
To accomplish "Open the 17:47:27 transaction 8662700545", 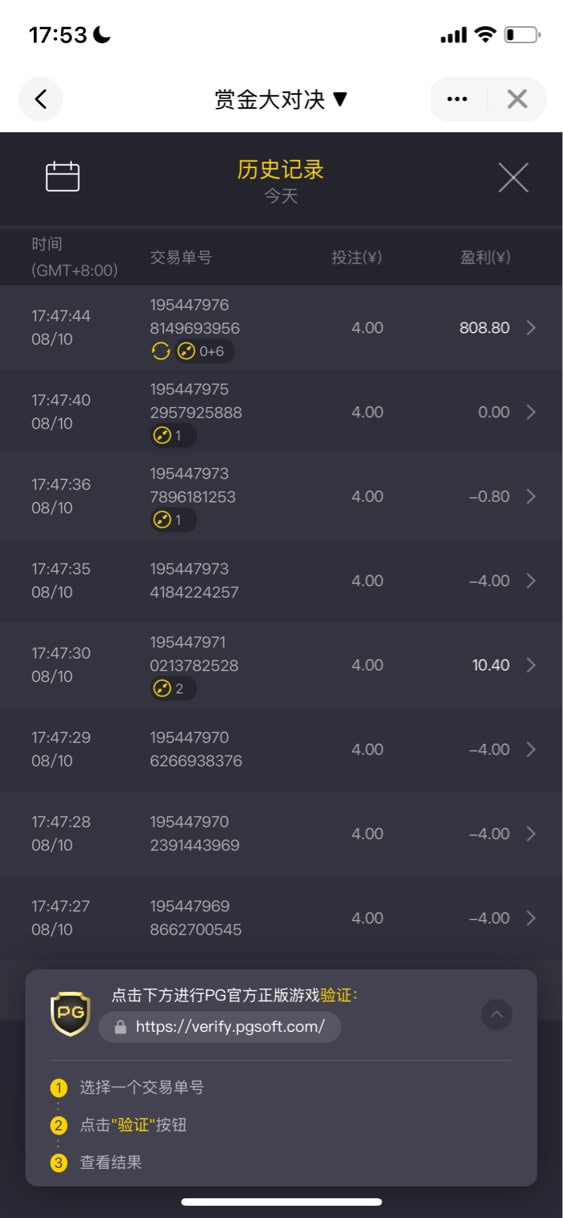I will point(281,918).
